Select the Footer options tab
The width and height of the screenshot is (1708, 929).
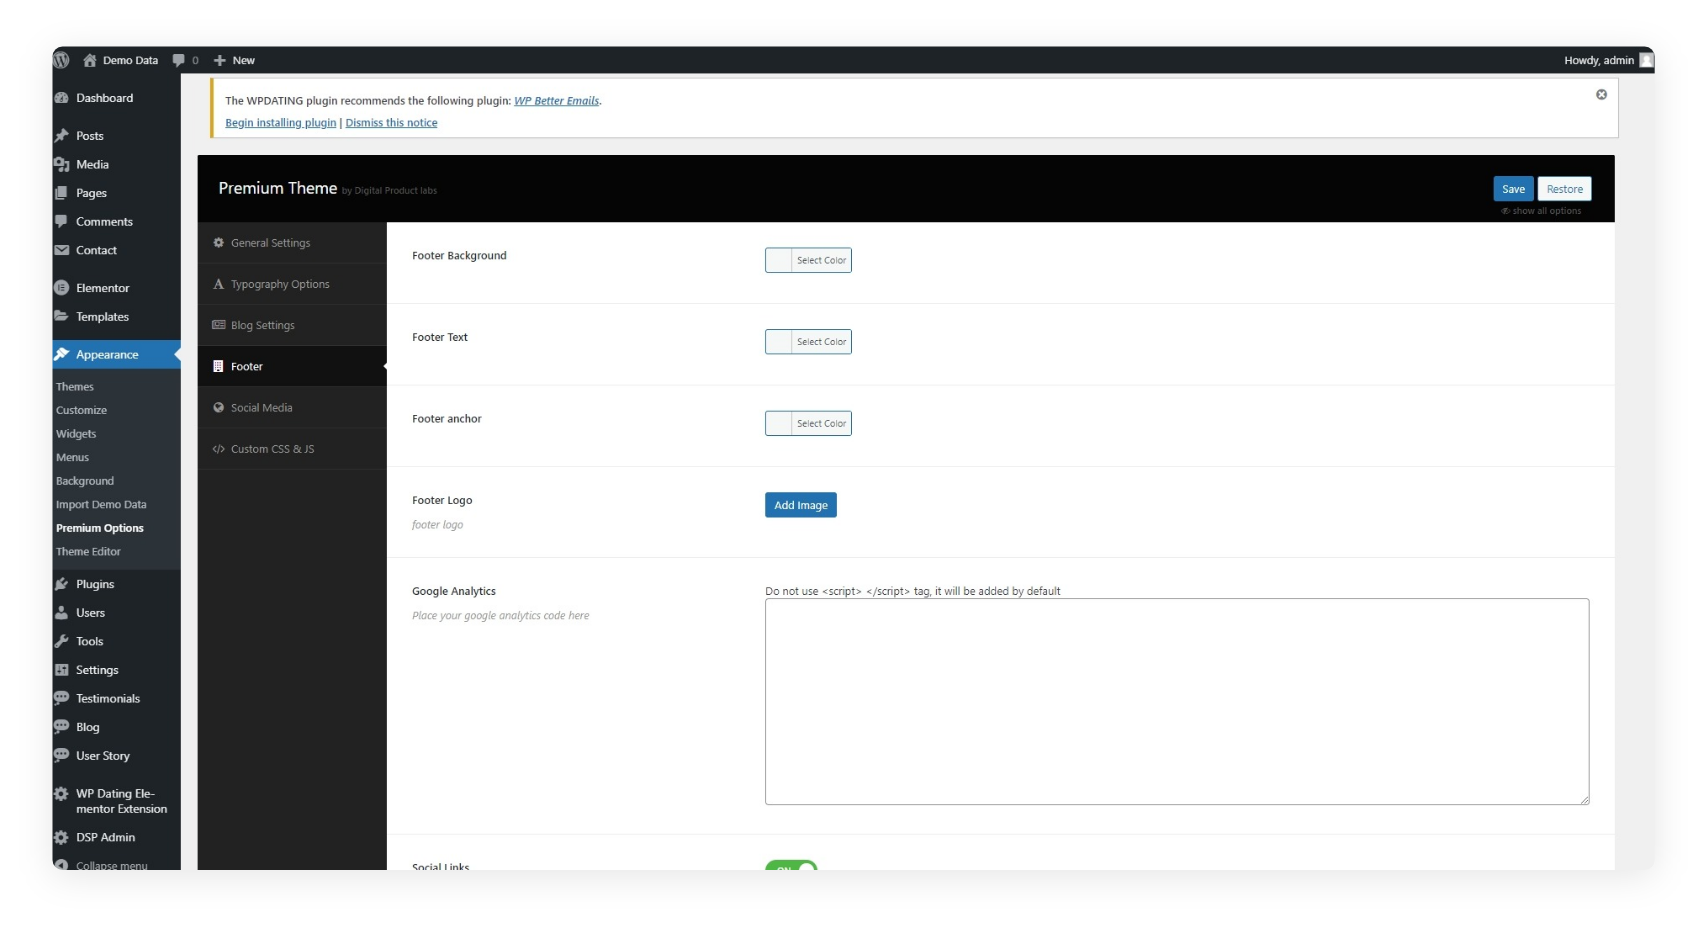(x=292, y=366)
